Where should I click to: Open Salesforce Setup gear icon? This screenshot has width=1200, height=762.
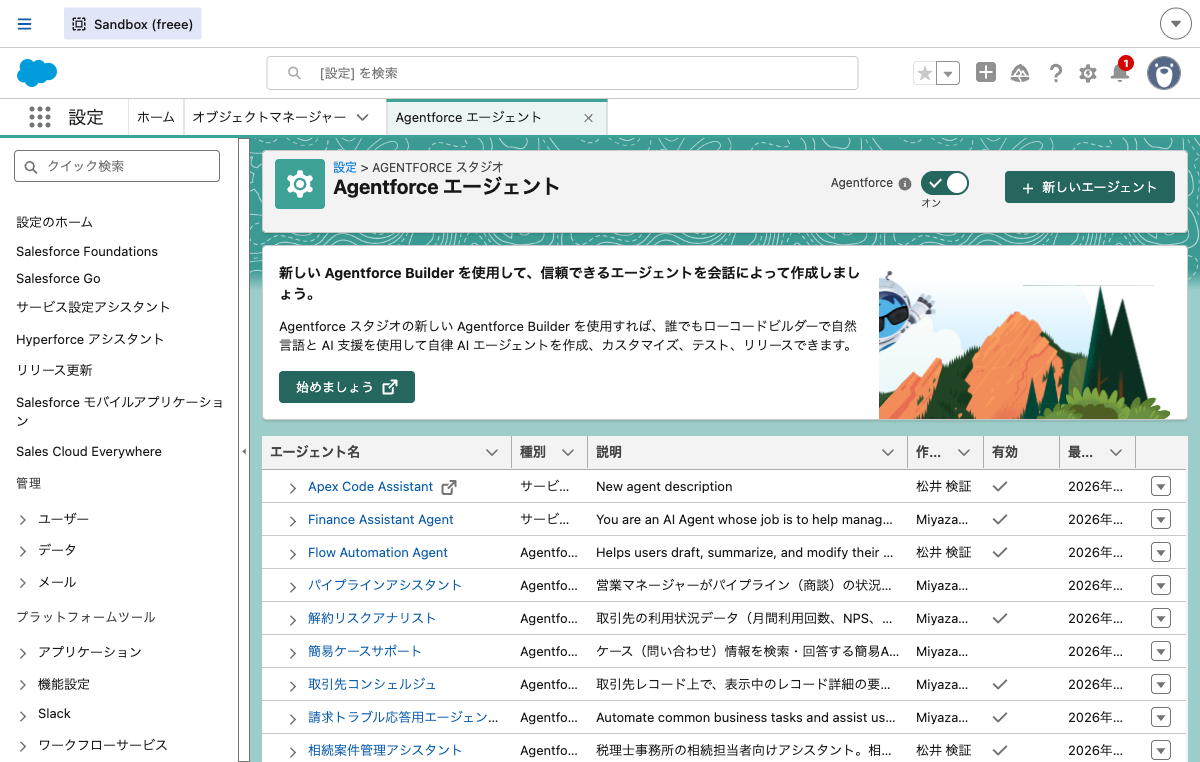click(x=1087, y=73)
